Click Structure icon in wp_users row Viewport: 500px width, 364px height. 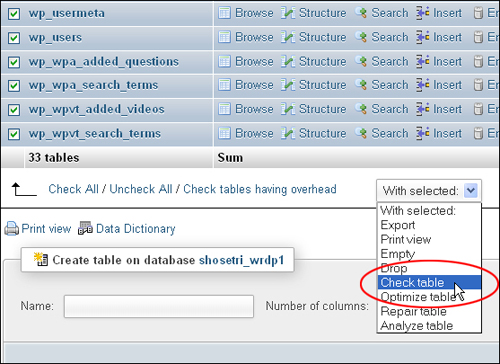coord(288,37)
